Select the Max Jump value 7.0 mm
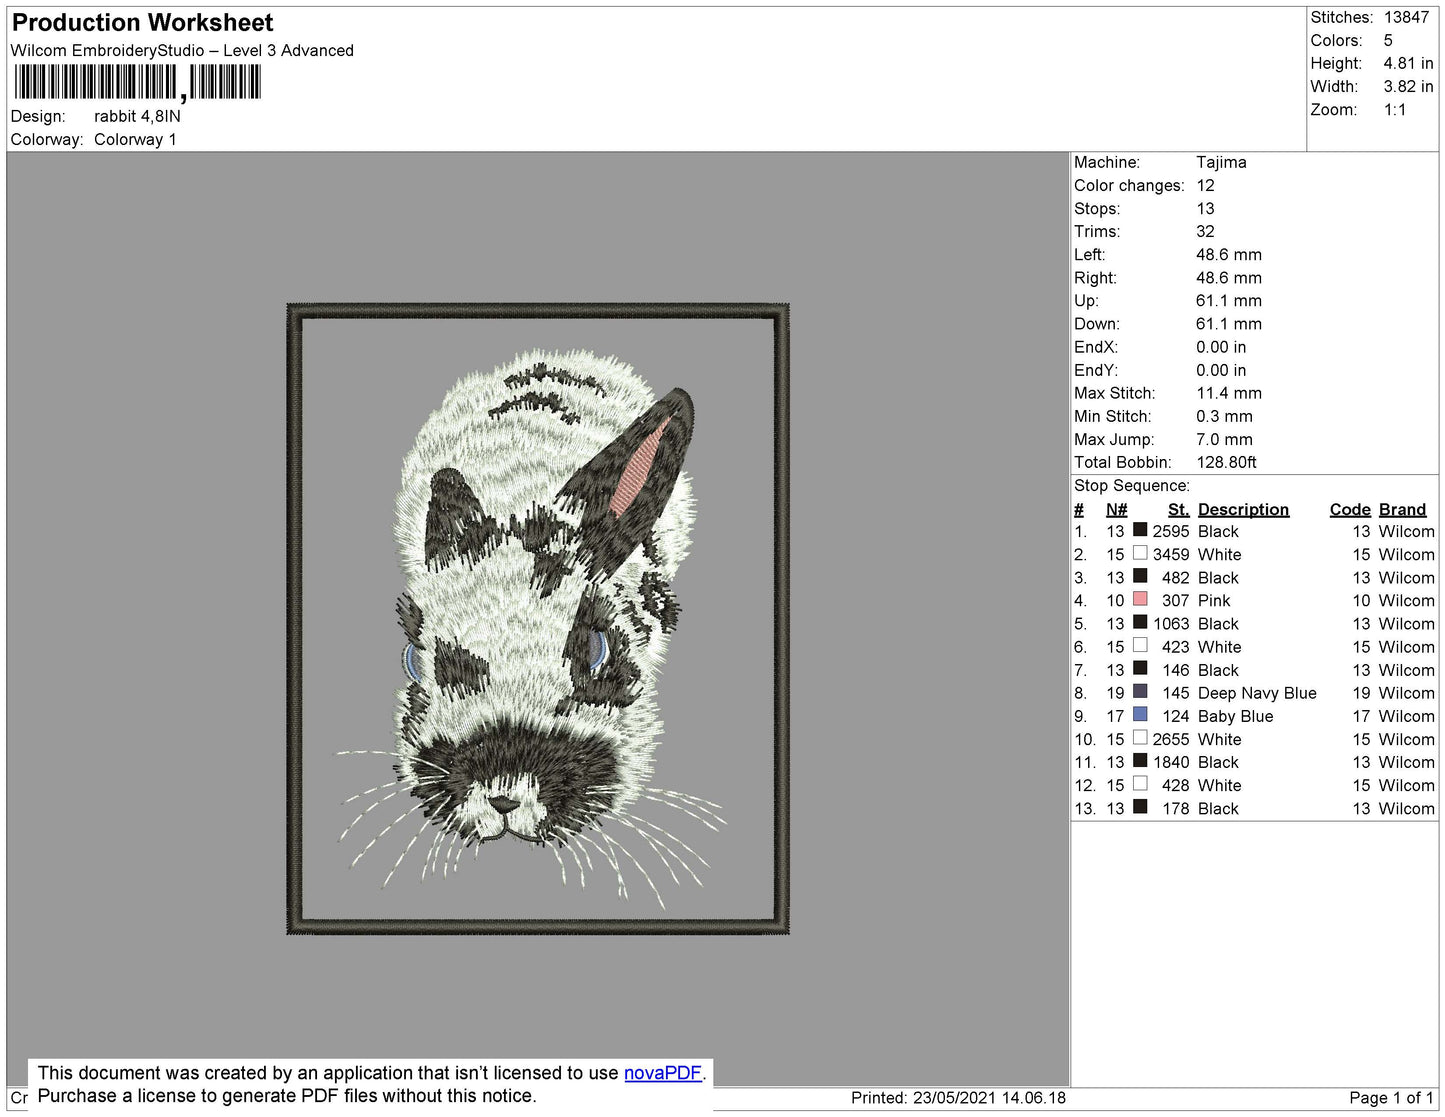 click(1224, 438)
